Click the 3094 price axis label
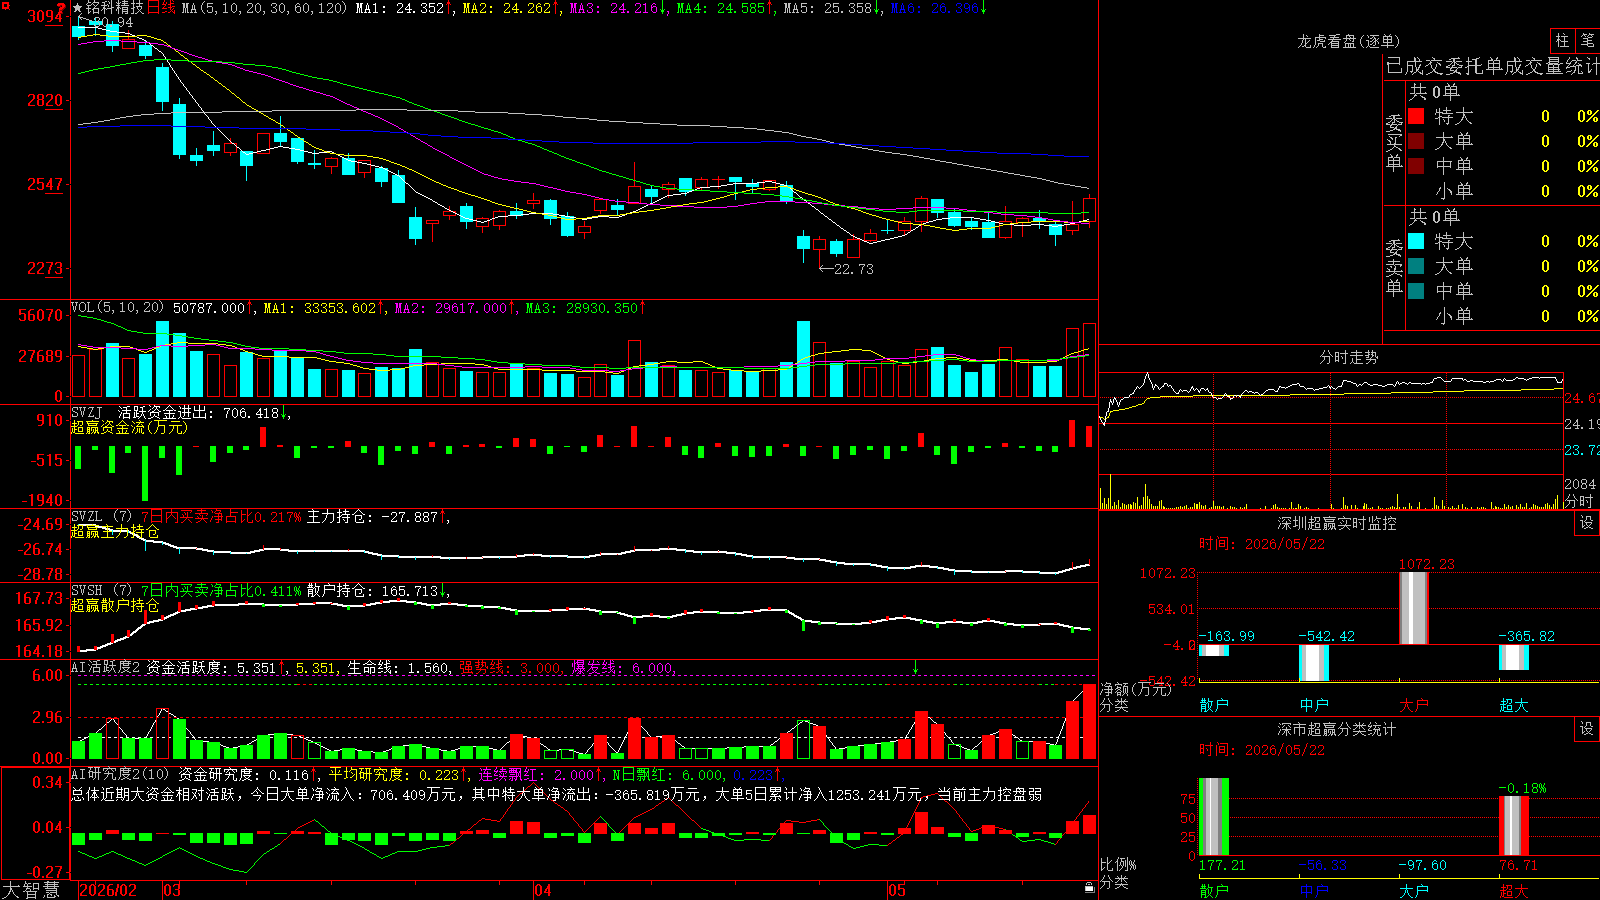Image resolution: width=1600 pixels, height=900 pixels. pyautogui.click(x=46, y=16)
